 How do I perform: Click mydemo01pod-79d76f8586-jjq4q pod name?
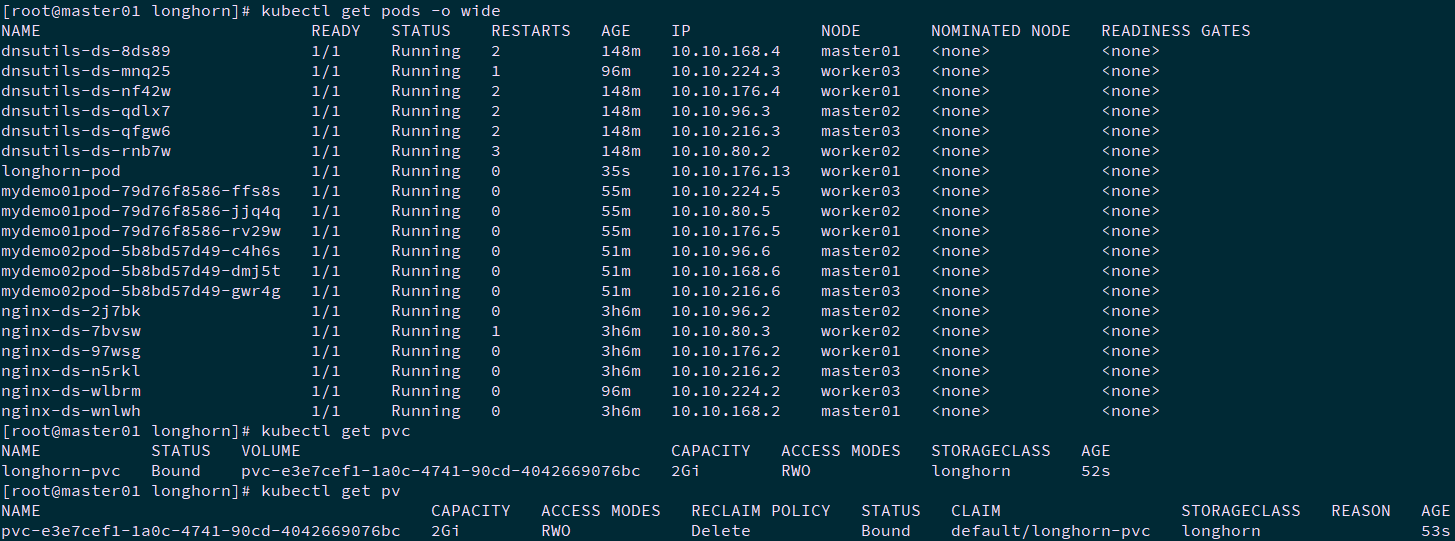[141, 211]
